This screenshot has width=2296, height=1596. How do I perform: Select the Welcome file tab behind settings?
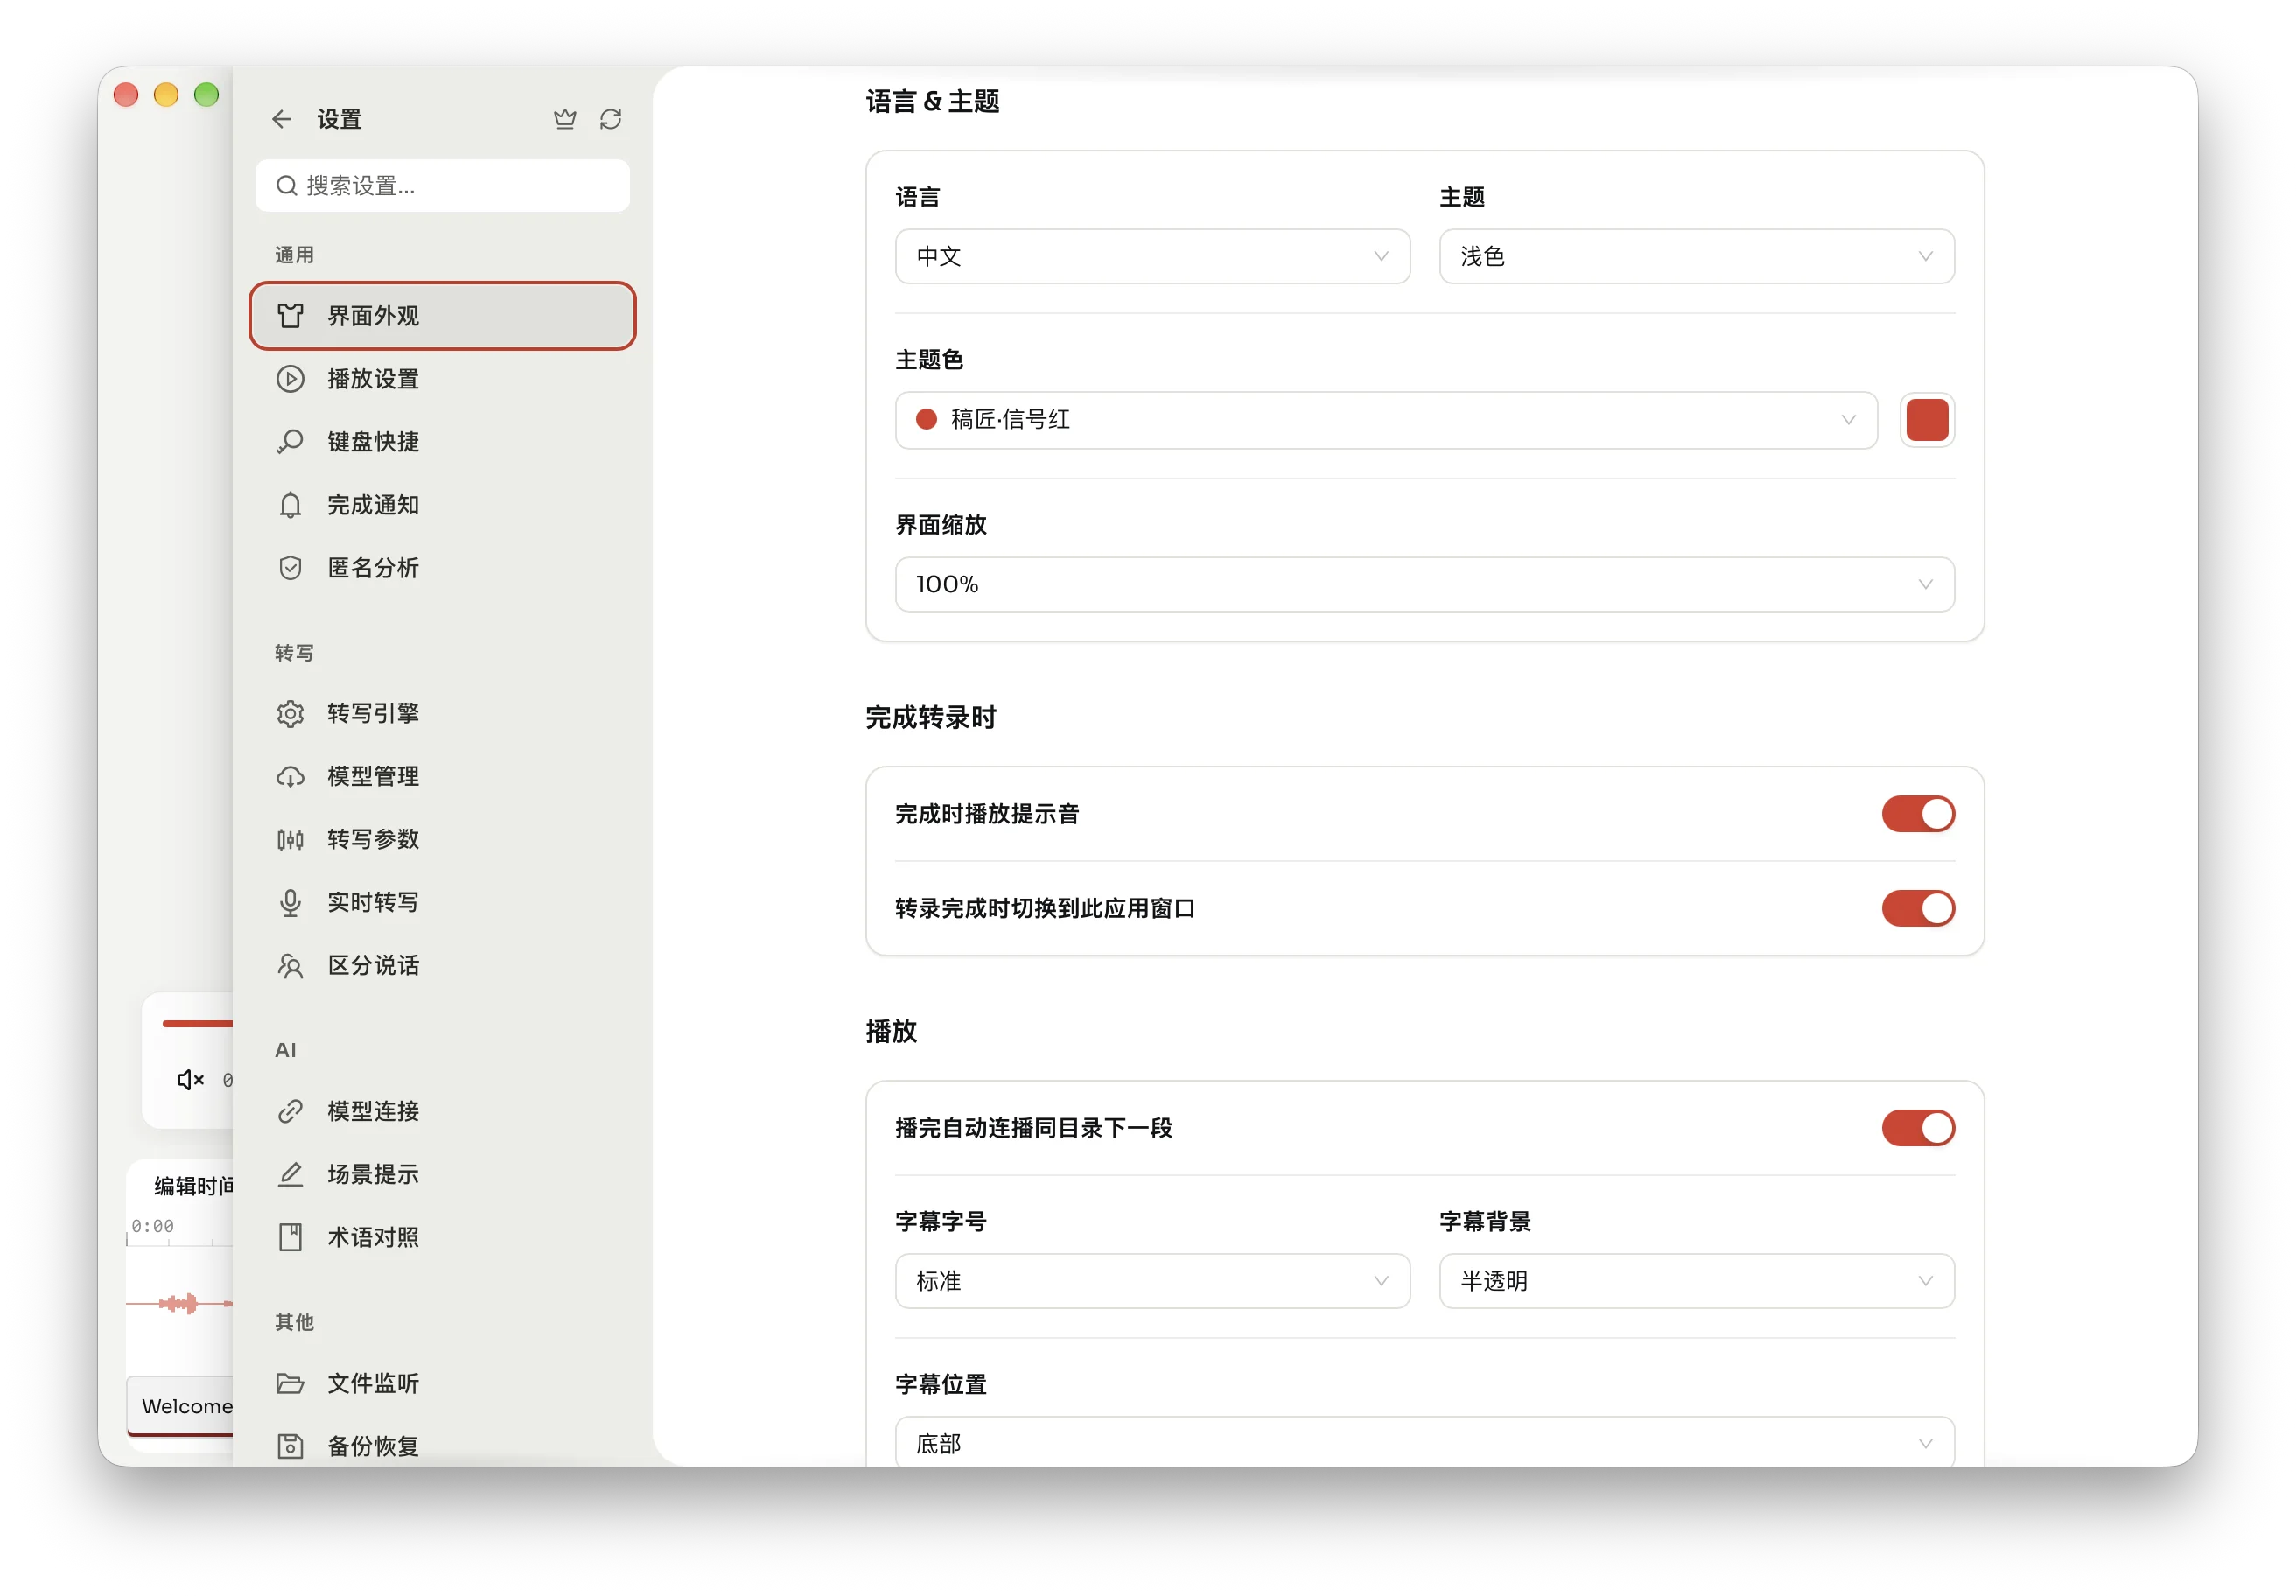(x=181, y=1406)
